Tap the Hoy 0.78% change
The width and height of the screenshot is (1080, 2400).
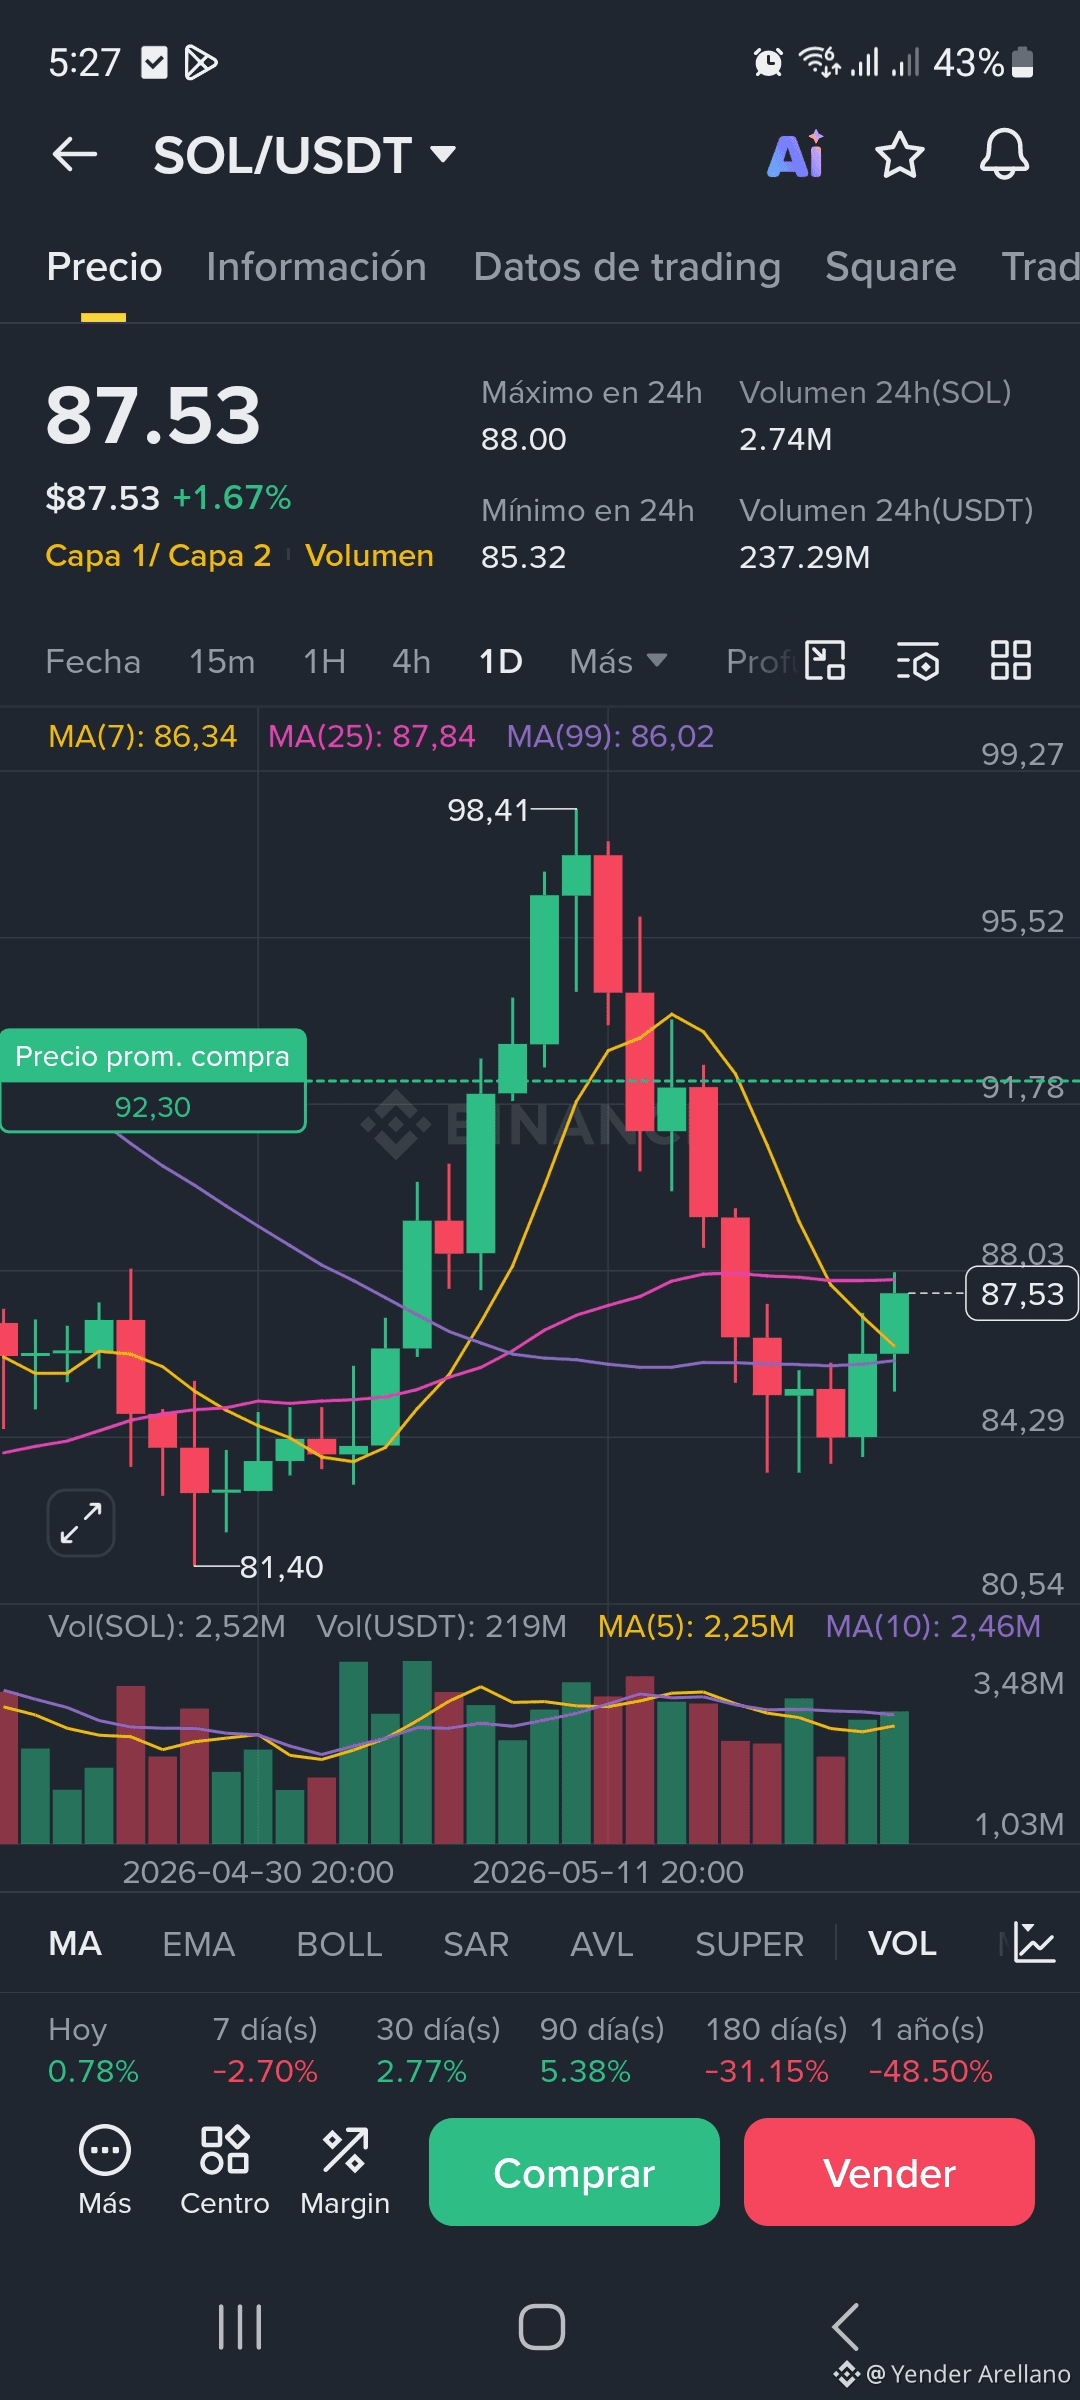pyautogui.click(x=93, y=2050)
